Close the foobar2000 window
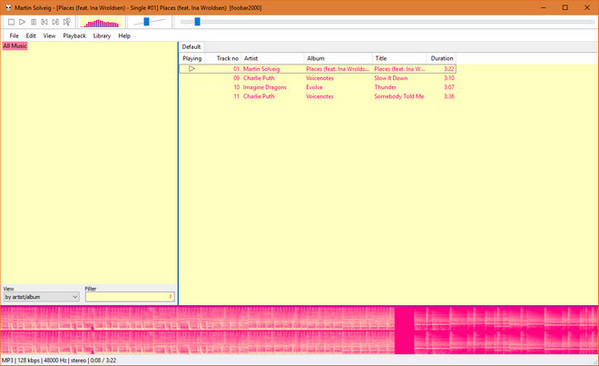The image size is (599, 366). pos(587,8)
